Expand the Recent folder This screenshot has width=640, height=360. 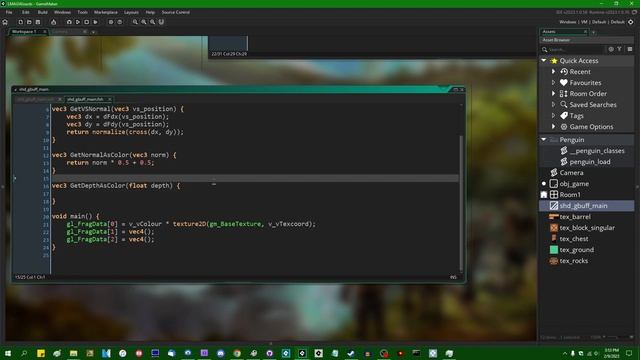point(553,71)
